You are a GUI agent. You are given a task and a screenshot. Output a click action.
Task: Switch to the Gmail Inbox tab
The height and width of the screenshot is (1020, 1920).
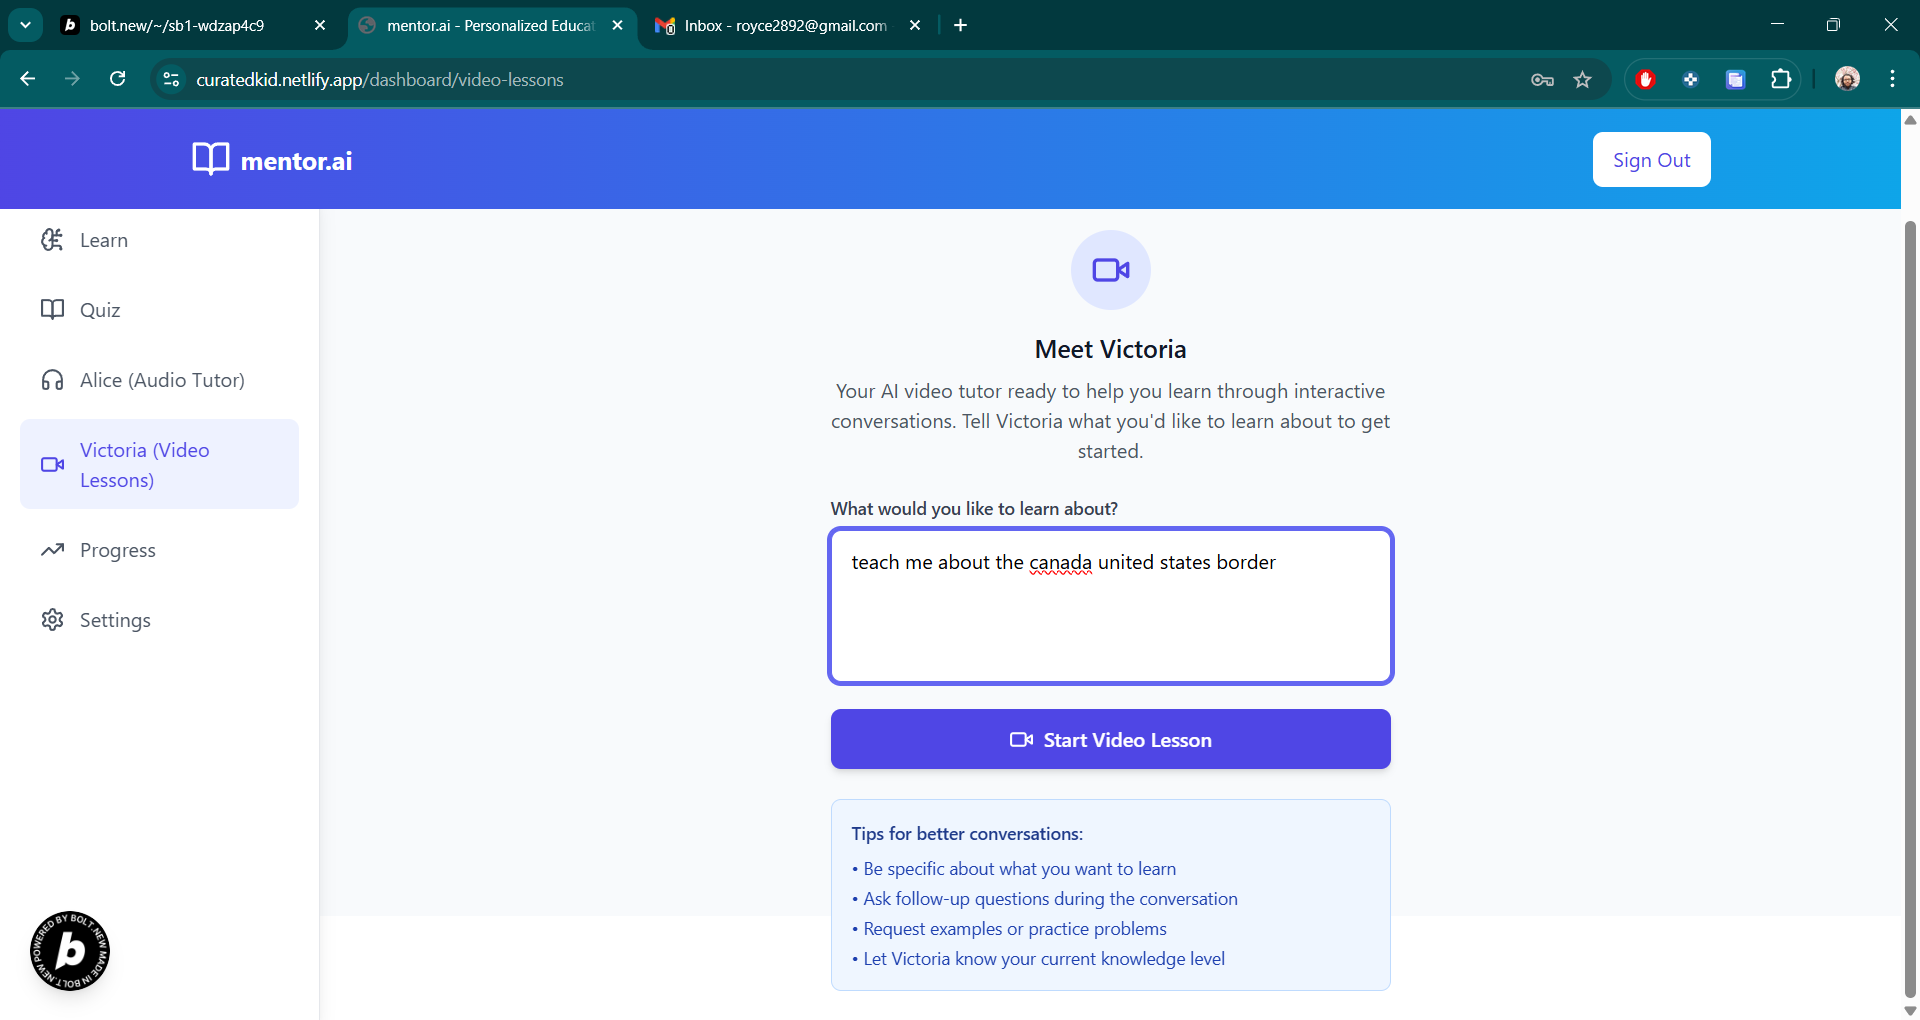788,25
